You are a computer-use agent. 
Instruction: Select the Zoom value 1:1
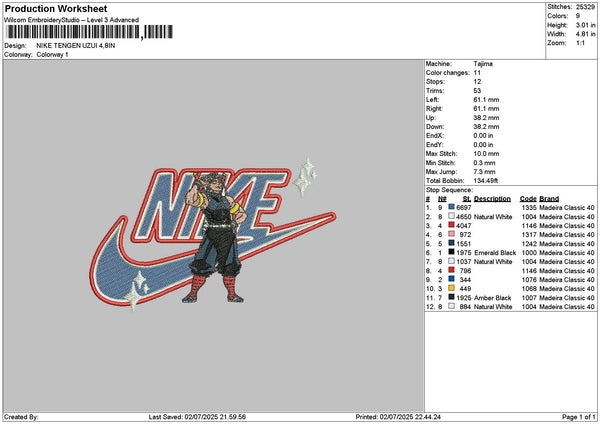[580, 43]
